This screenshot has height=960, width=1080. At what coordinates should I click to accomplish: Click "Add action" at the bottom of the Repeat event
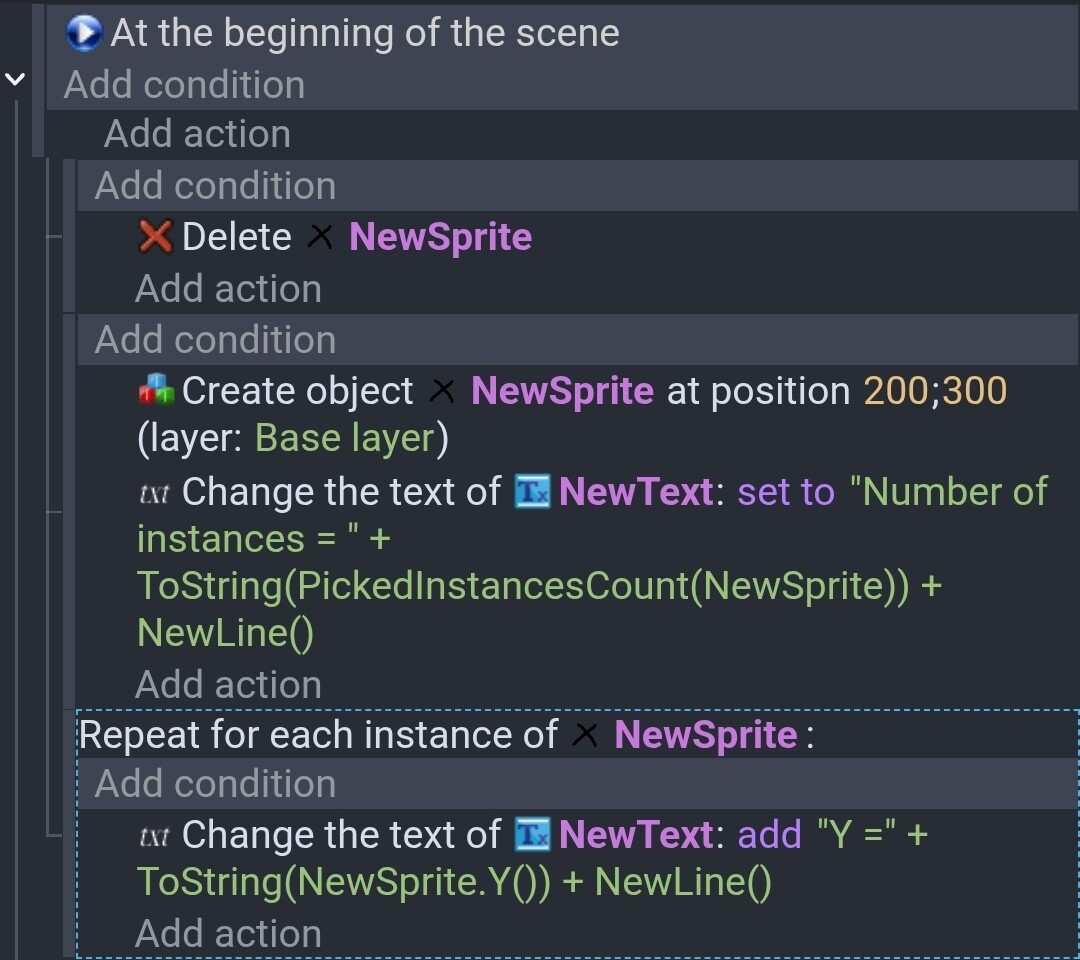pyautogui.click(x=228, y=934)
